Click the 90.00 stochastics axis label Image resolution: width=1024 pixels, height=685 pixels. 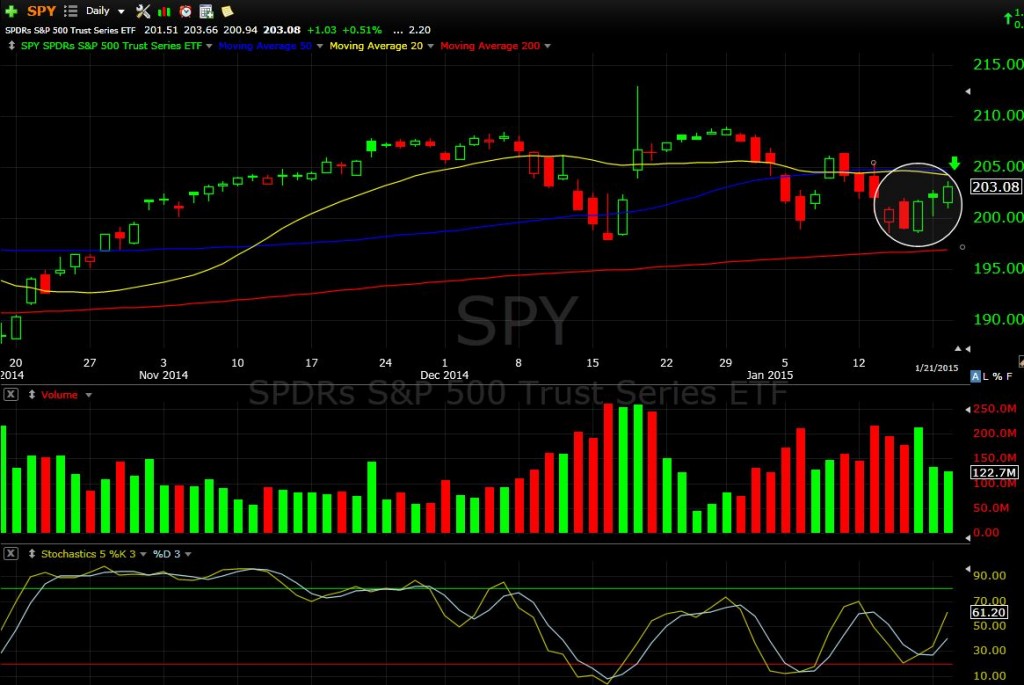[989, 575]
